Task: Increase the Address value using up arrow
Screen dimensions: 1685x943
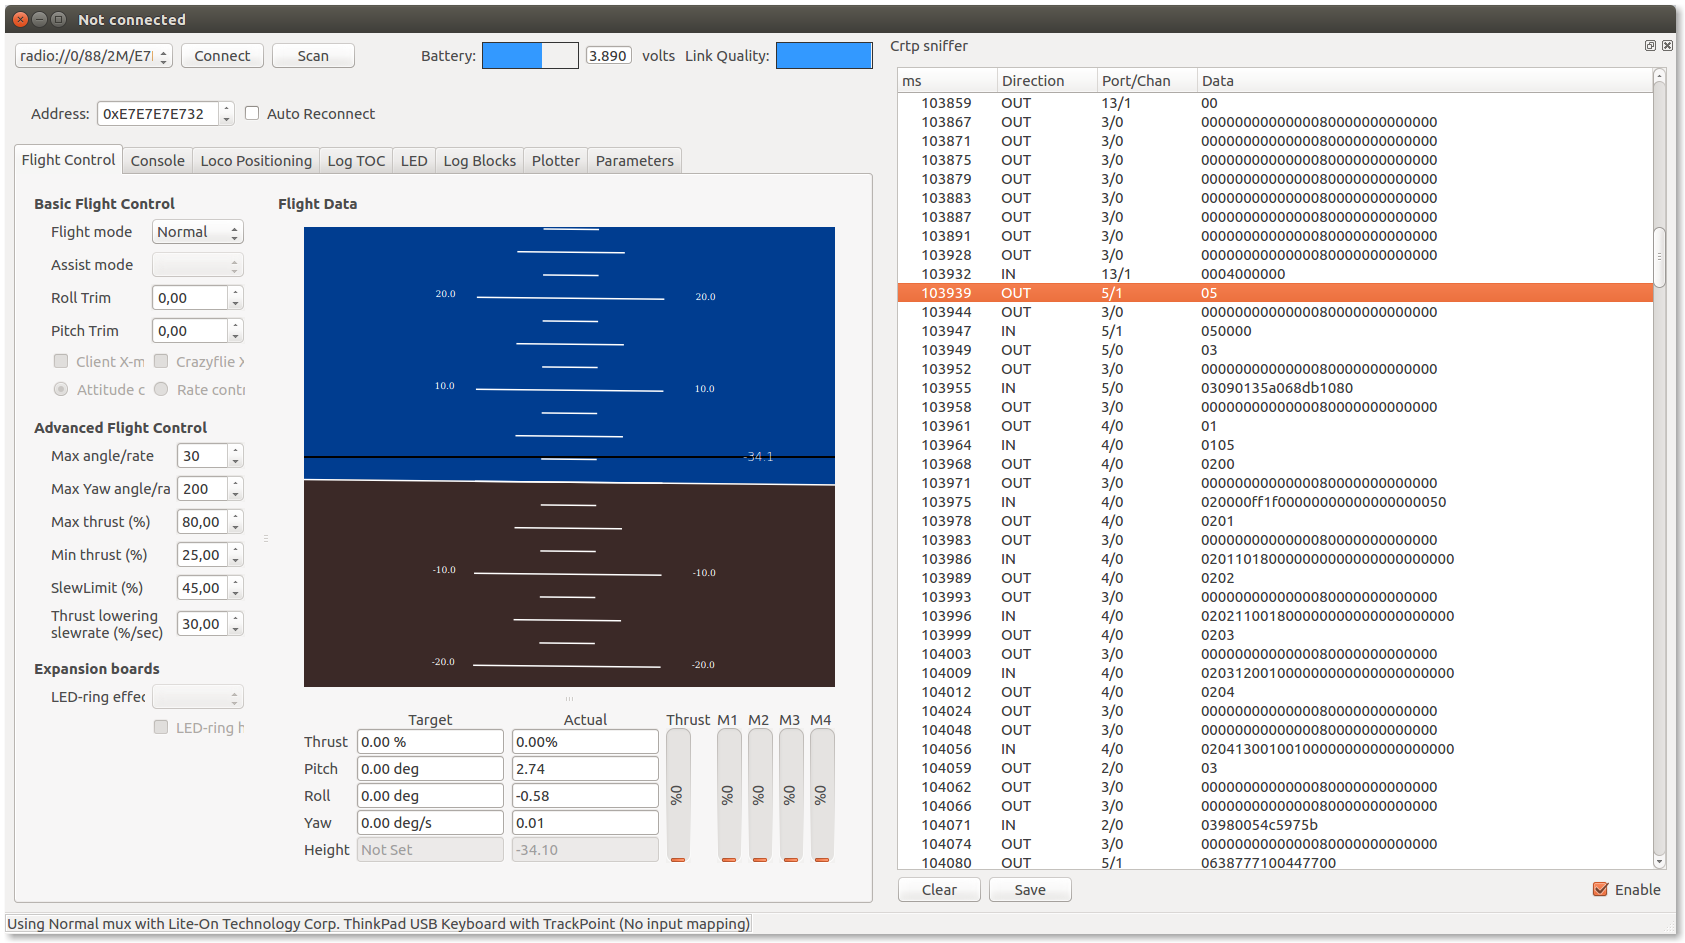Action: [227, 109]
